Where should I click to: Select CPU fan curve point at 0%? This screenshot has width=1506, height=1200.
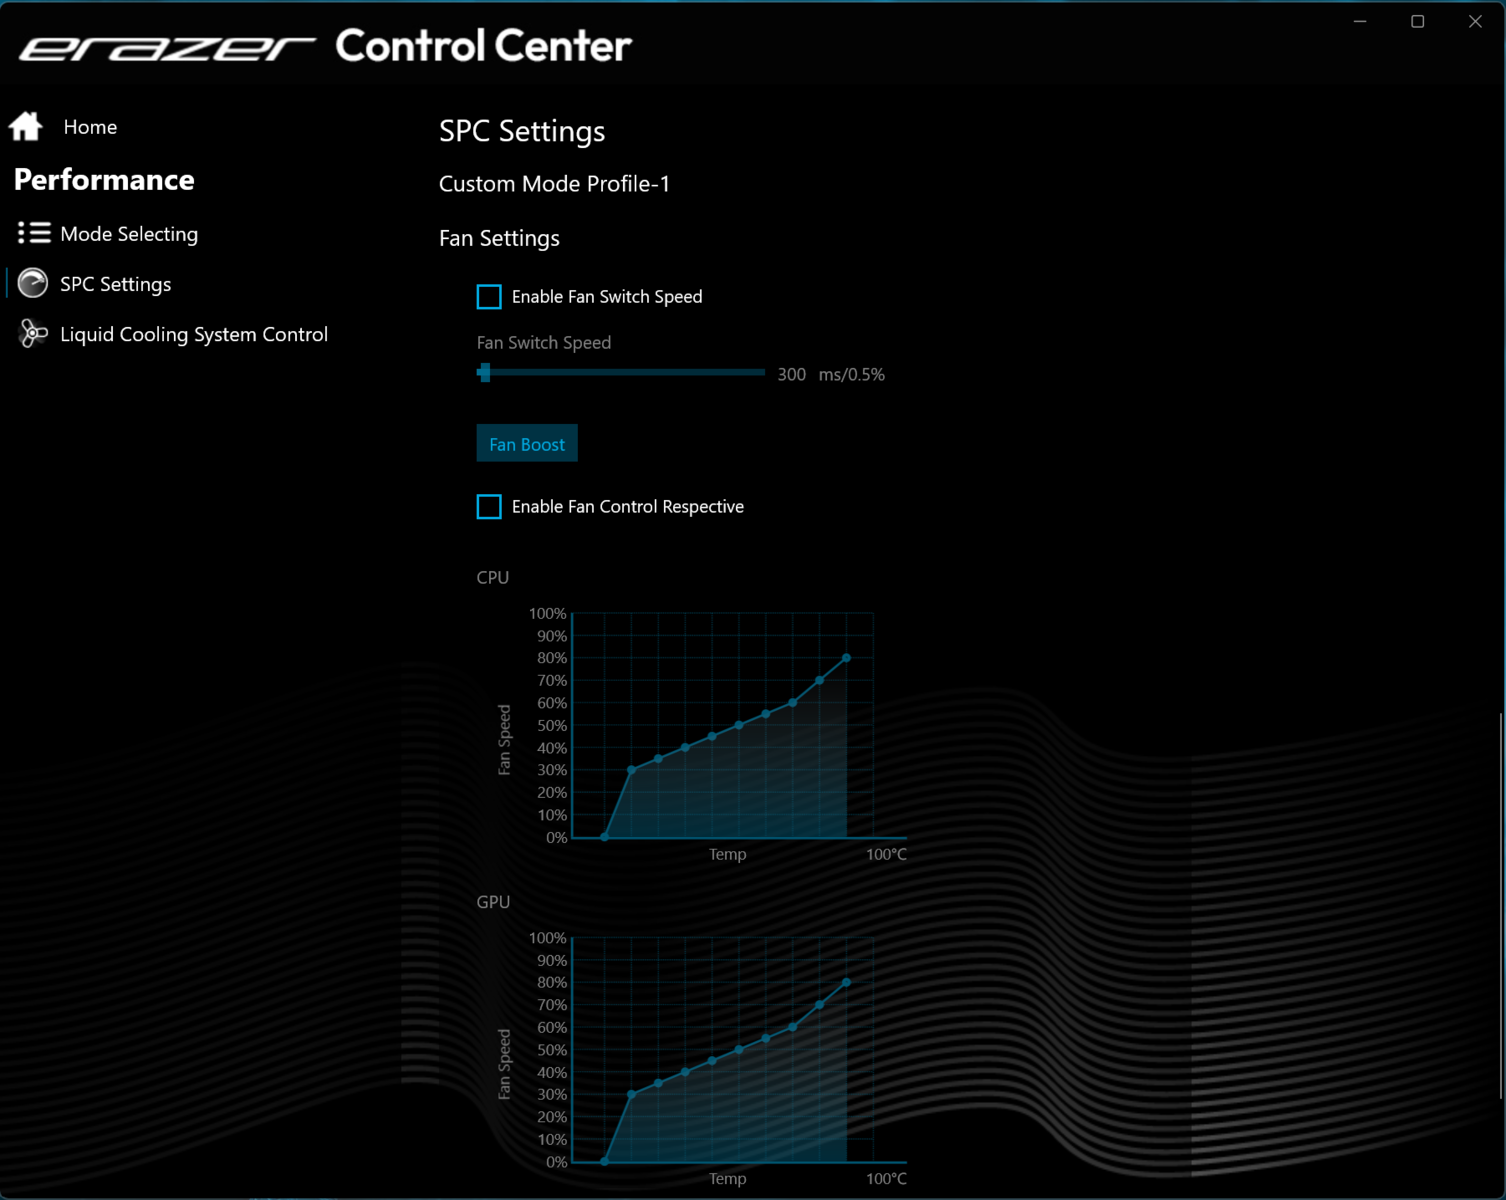[605, 837]
